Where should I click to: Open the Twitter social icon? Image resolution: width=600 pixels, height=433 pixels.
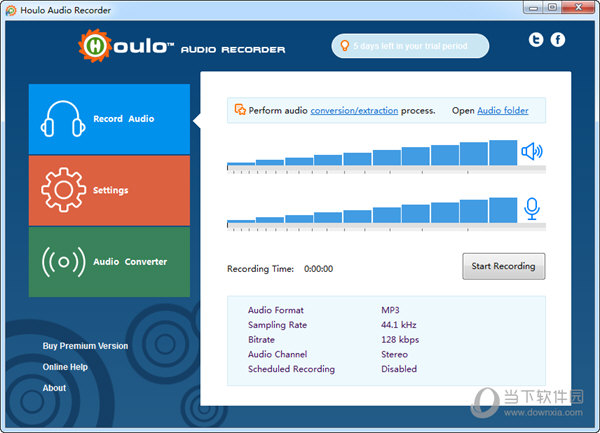536,40
